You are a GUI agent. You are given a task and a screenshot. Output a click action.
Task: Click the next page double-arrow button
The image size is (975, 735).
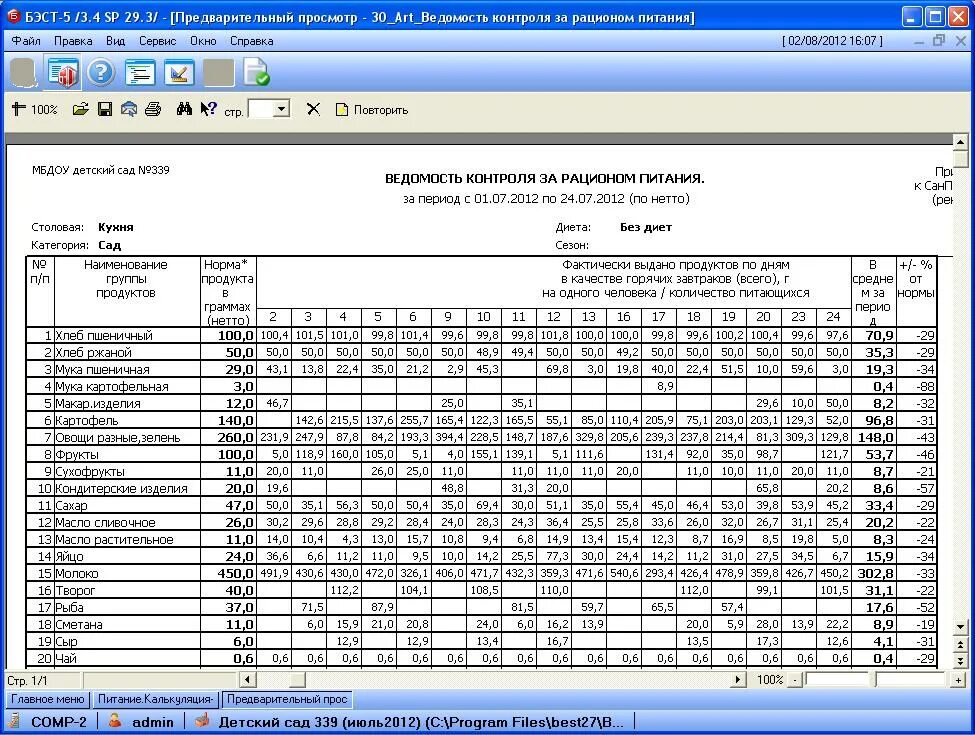click(960, 661)
